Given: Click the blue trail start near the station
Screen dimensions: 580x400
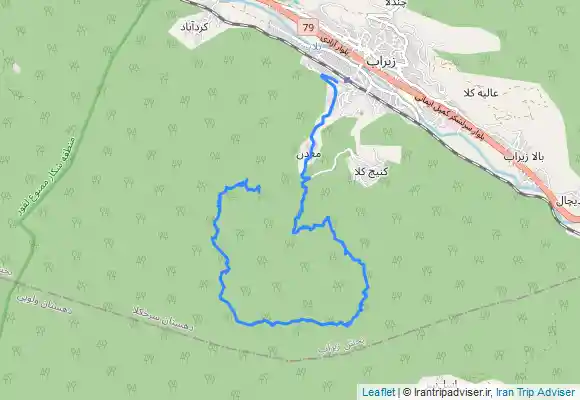Looking at the screenshot, I should pos(323,76).
